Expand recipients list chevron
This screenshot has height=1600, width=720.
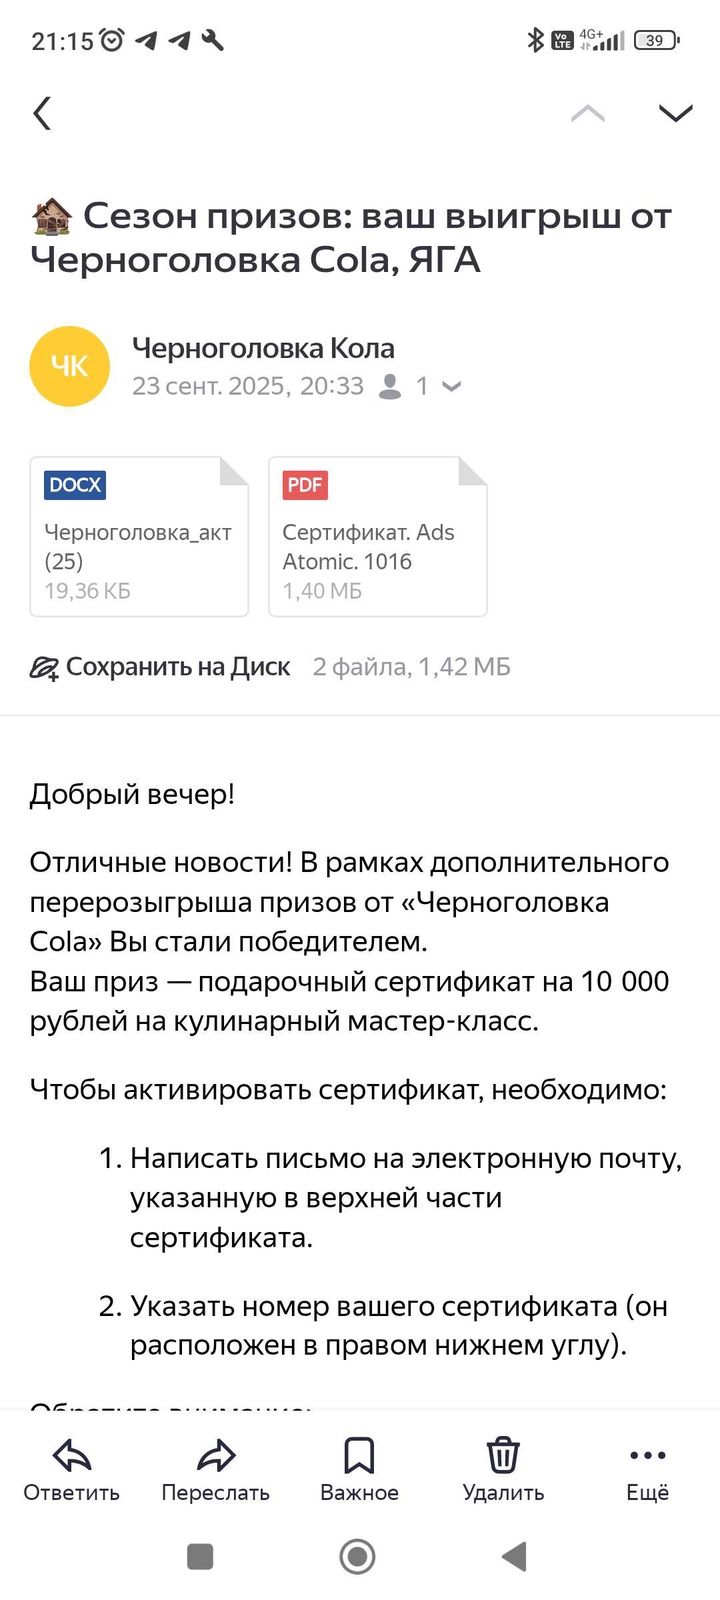(452, 386)
